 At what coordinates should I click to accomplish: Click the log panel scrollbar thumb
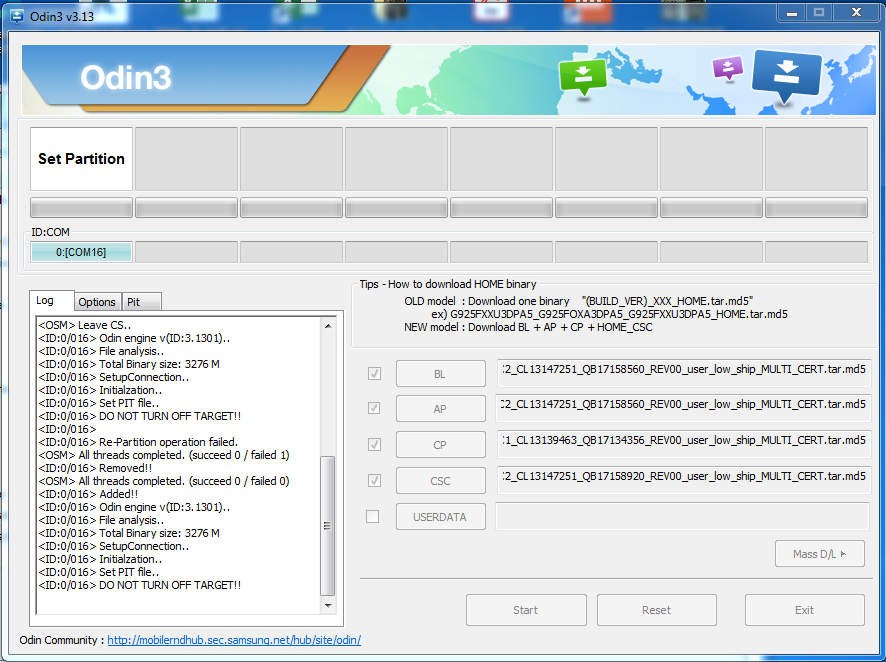click(x=328, y=526)
